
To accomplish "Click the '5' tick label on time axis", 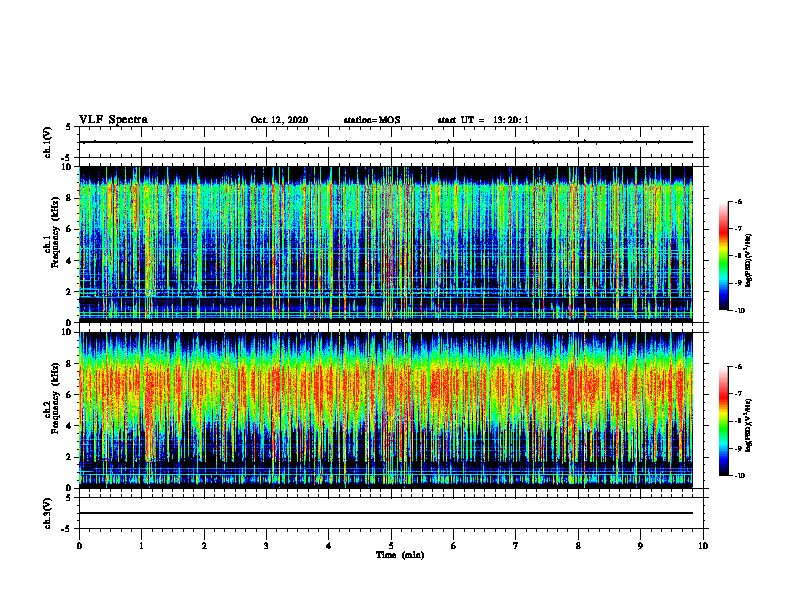I will (x=391, y=545).
